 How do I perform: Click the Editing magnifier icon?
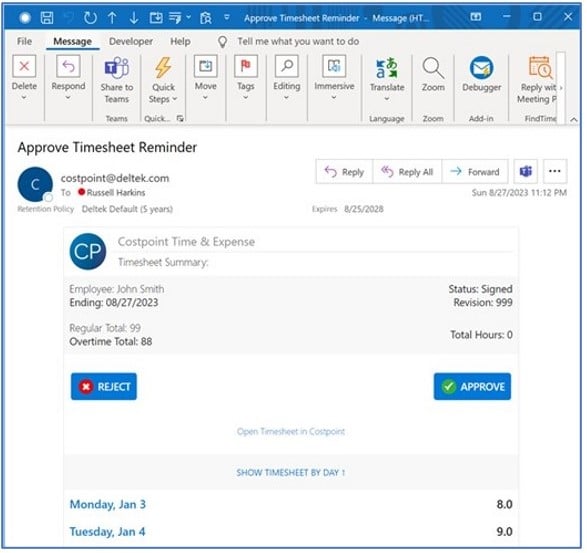[287, 66]
